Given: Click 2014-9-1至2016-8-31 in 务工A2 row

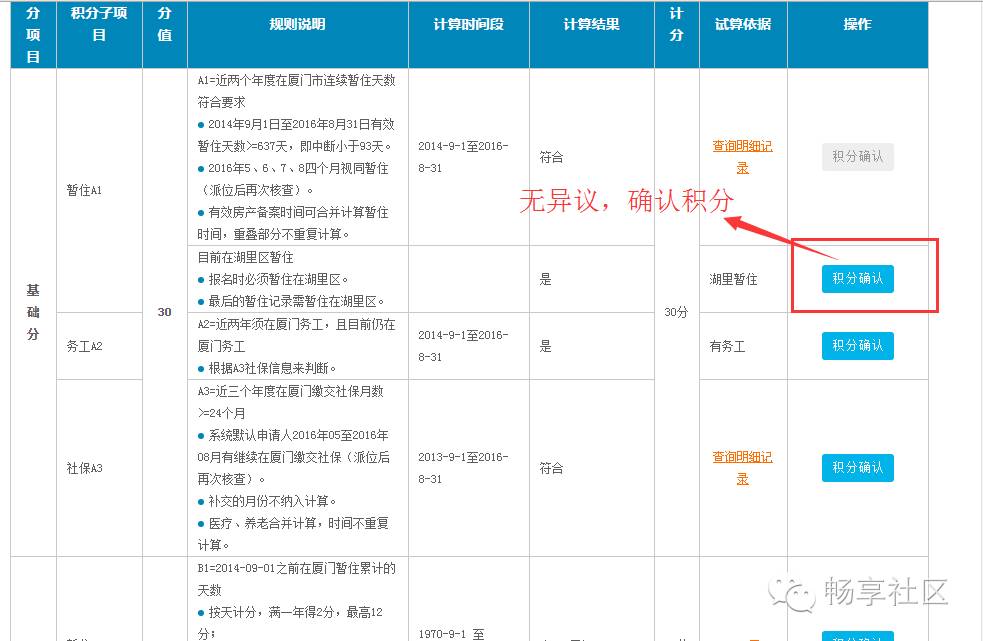Looking at the screenshot, I should (469, 346).
